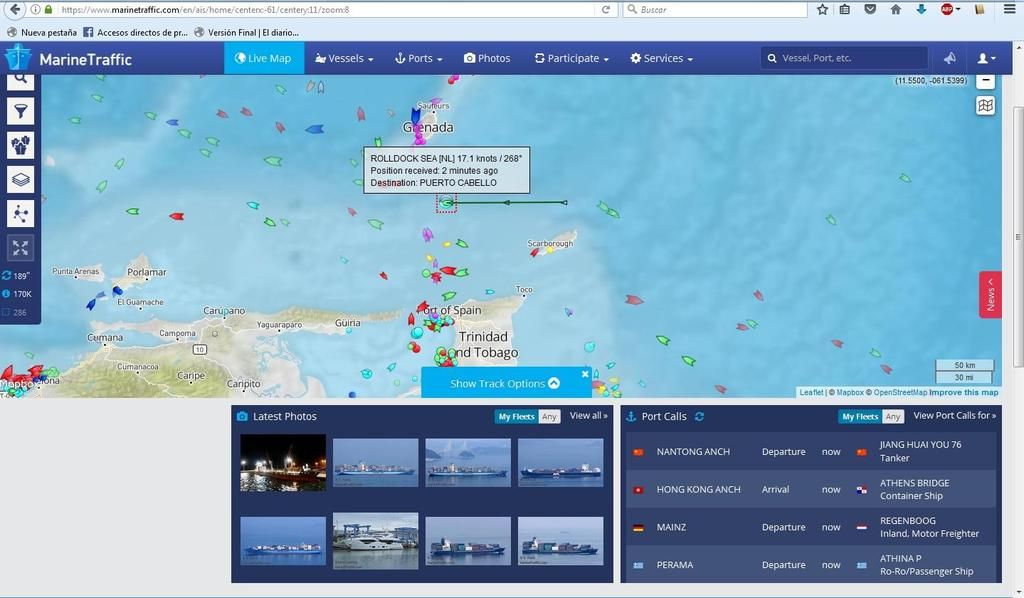Click the Buscar browser search box

[x=716, y=10]
